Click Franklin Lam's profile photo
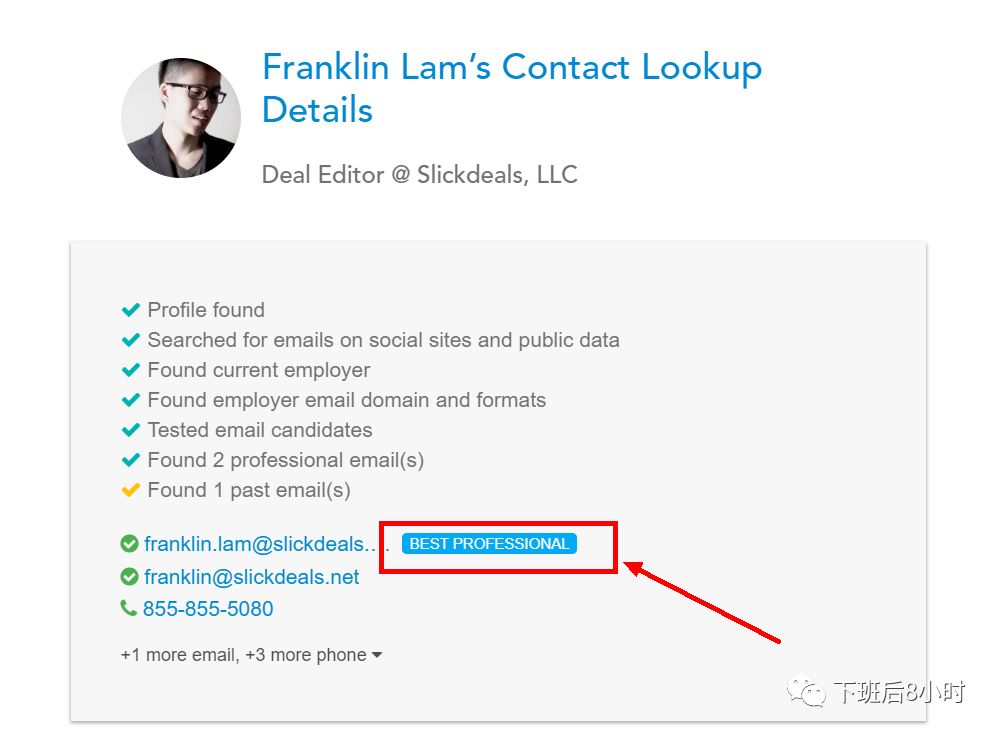 click(181, 118)
